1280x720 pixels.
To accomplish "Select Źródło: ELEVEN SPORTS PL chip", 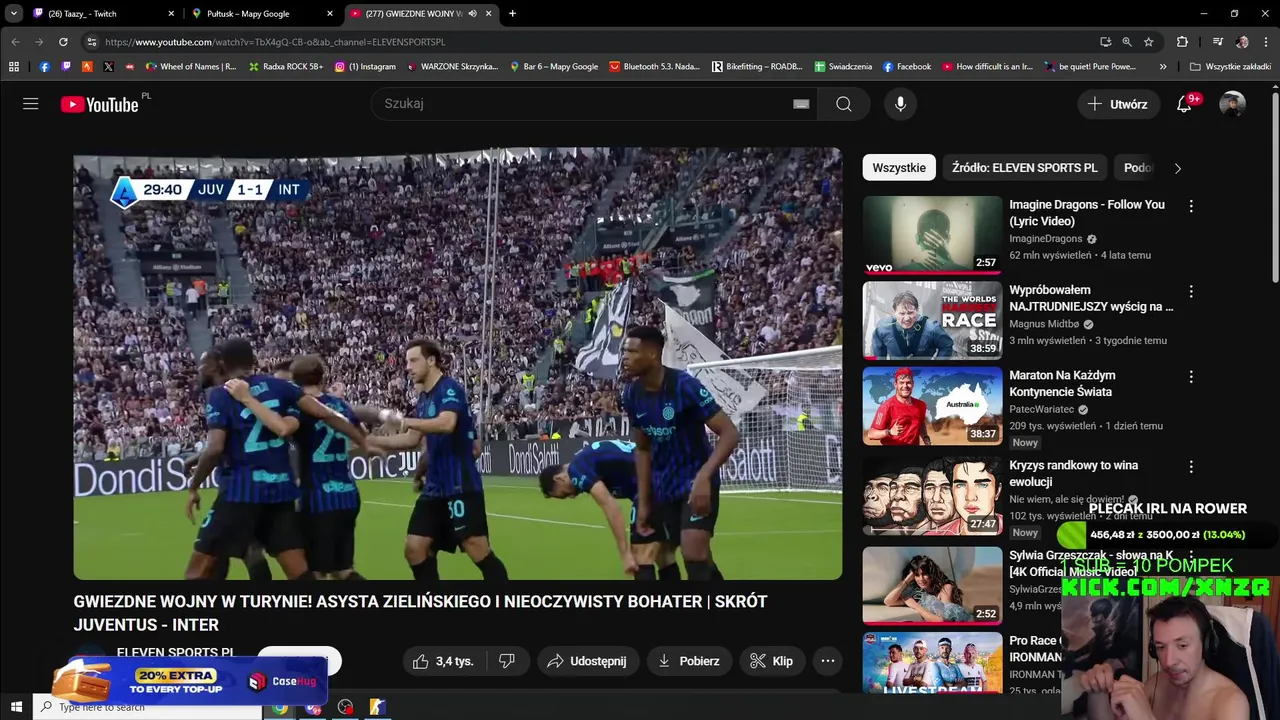I will pyautogui.click(x=1025, y=168).
